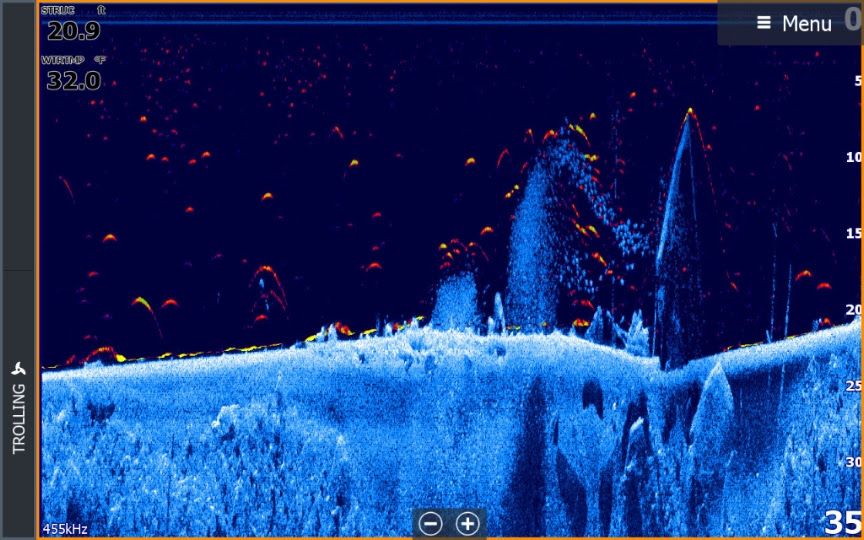Select the 32.0 °F water temperature readout

[73, 81]
